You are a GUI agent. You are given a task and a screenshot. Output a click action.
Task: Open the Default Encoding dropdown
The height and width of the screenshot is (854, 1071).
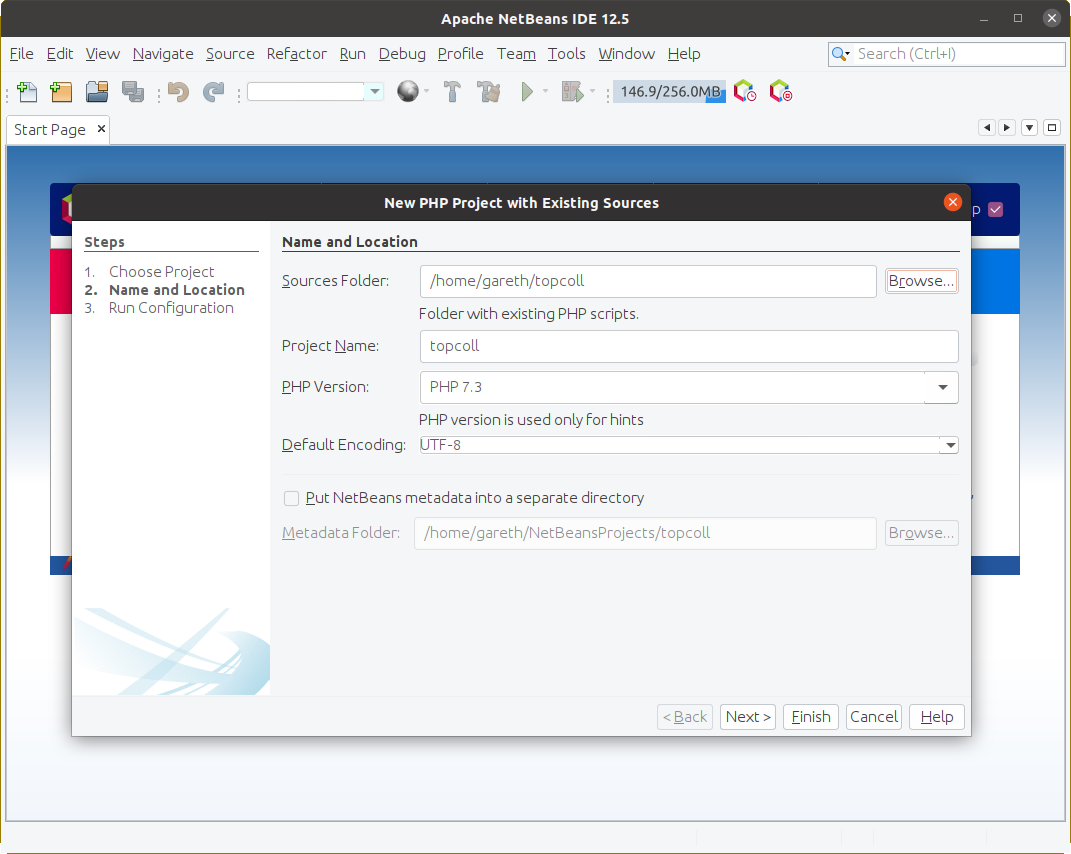(949, 445)
